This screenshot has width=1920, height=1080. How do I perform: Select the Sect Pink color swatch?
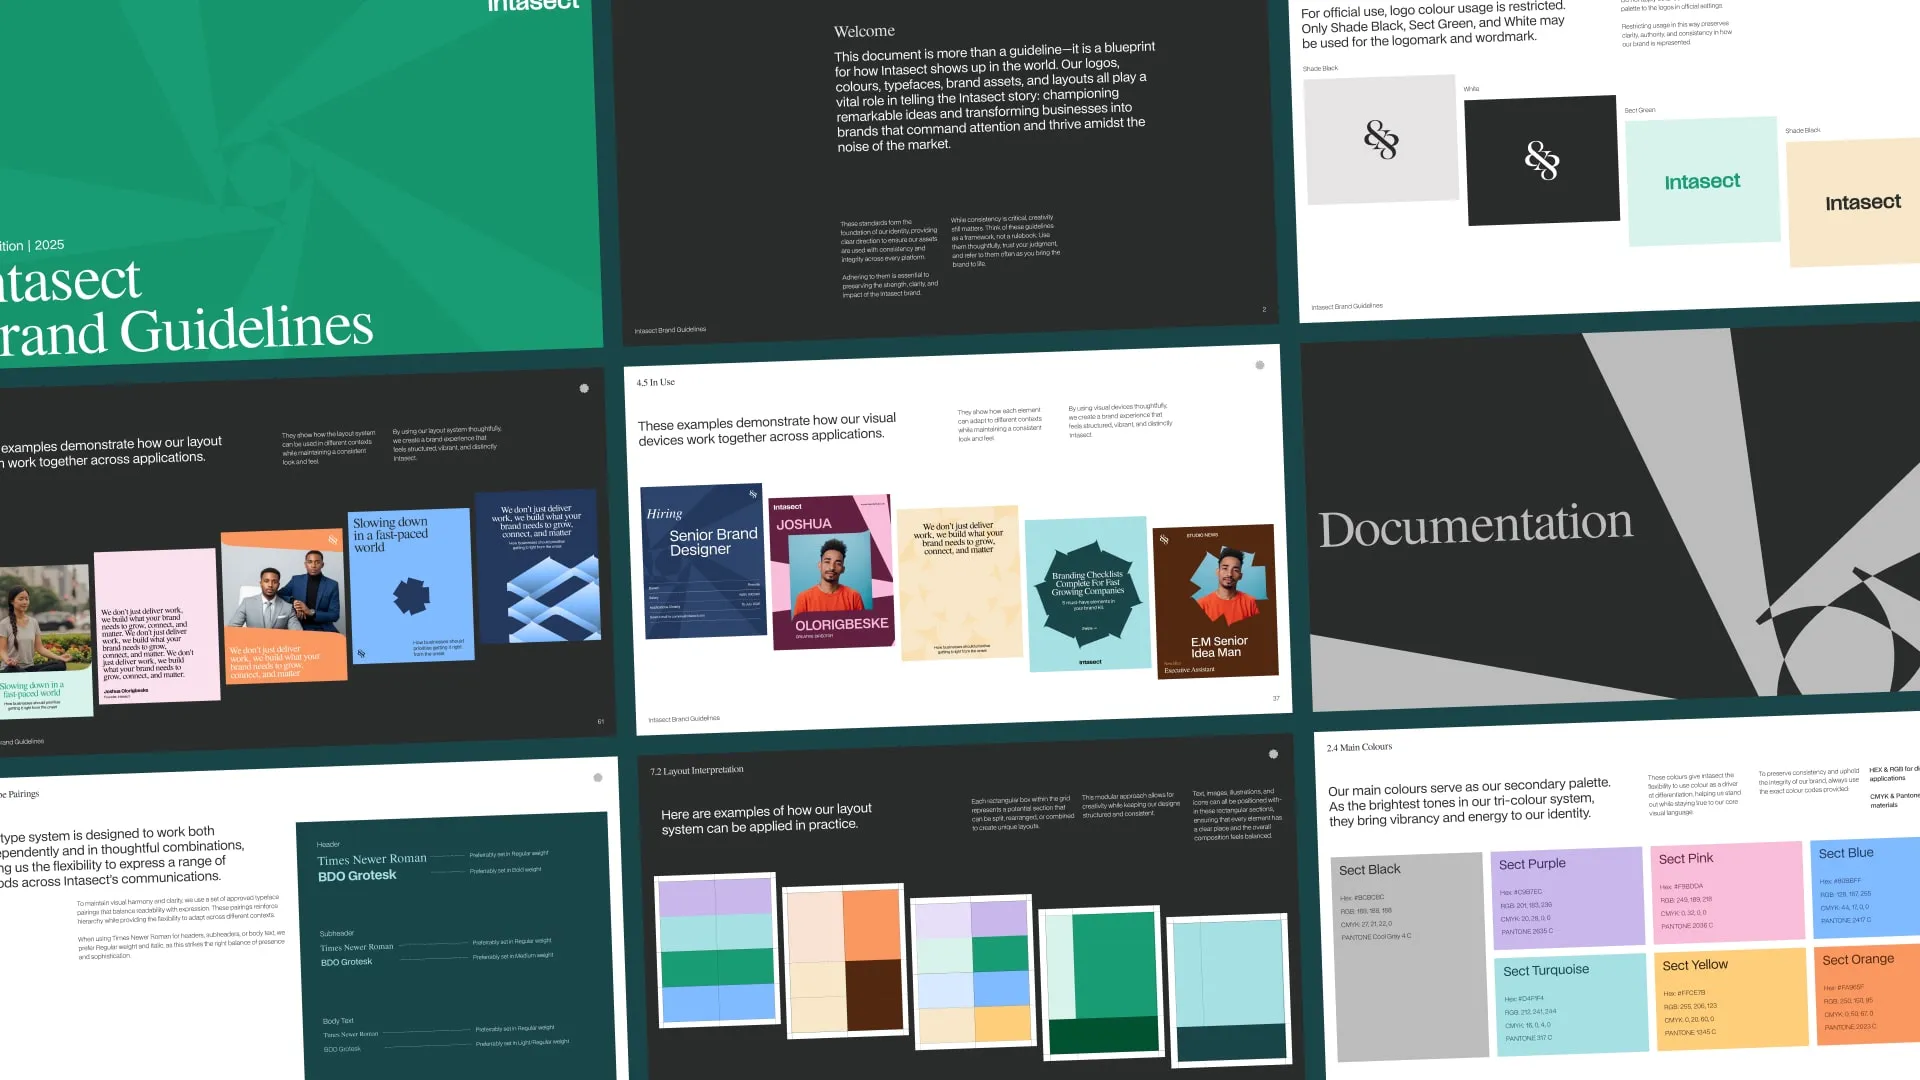coord(1727,892)
